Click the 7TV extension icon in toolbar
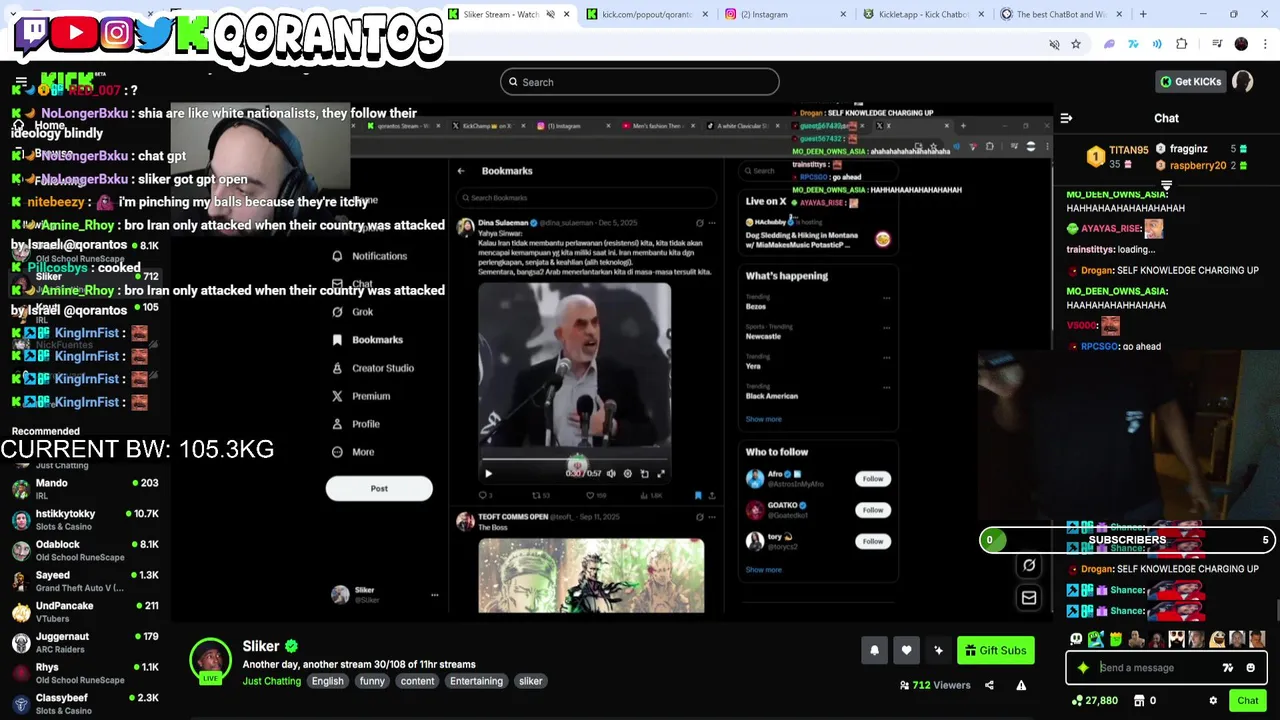The image size is (1280, 720). 1133,44
